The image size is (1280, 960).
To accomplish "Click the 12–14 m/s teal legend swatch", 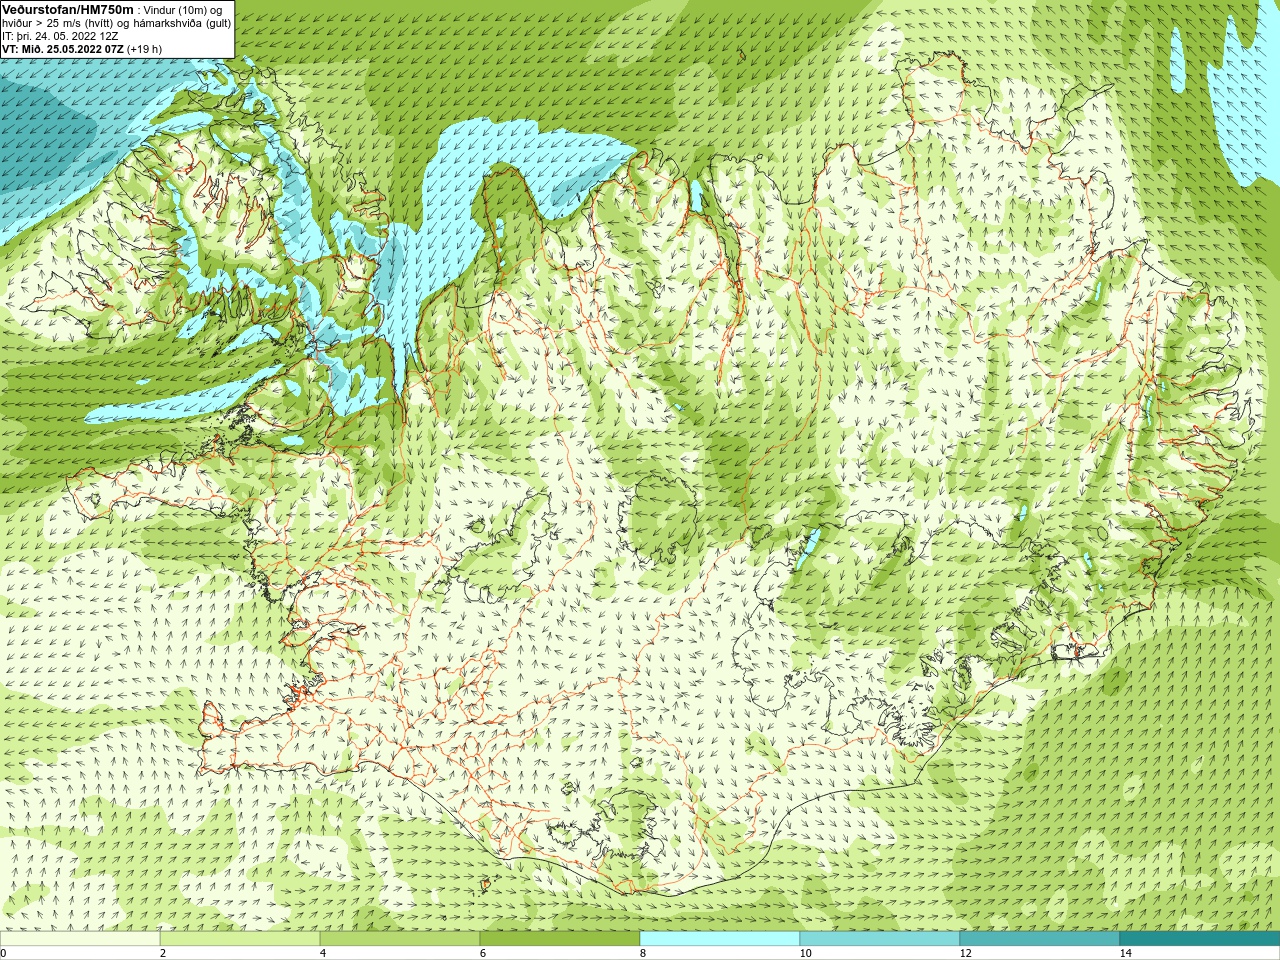I will [1040, 939].
